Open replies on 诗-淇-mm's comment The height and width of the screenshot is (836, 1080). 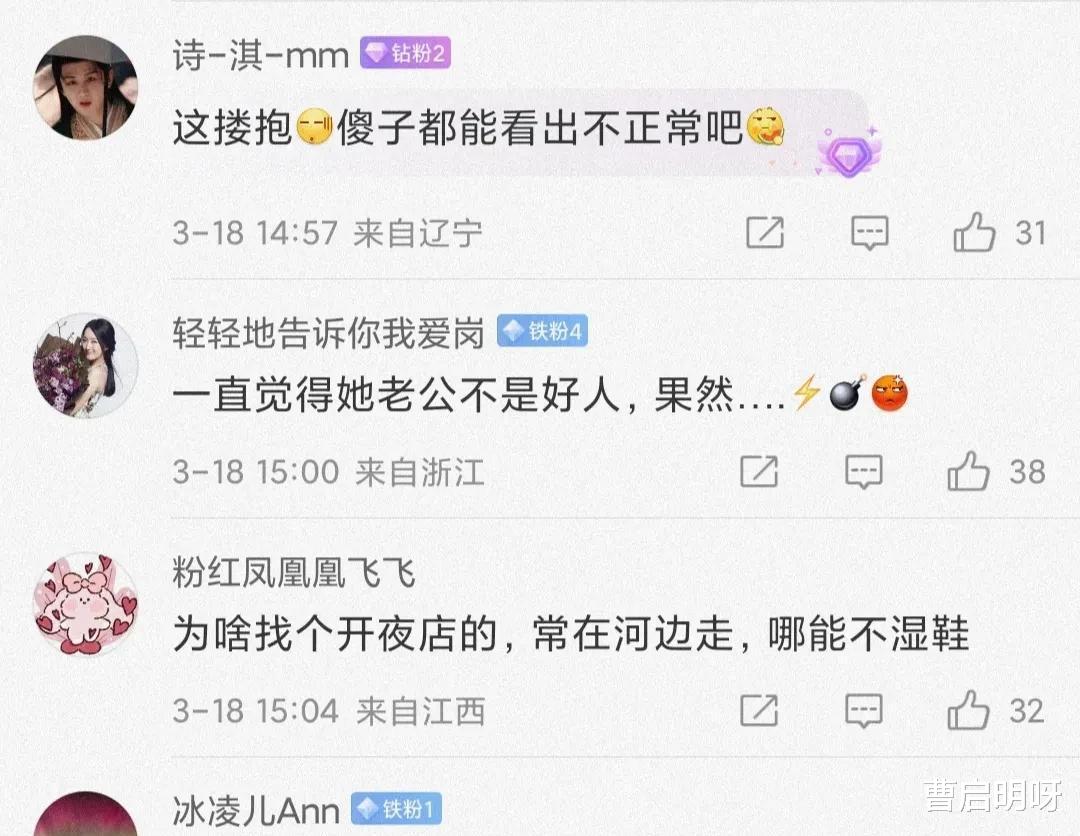pos(870,233)
